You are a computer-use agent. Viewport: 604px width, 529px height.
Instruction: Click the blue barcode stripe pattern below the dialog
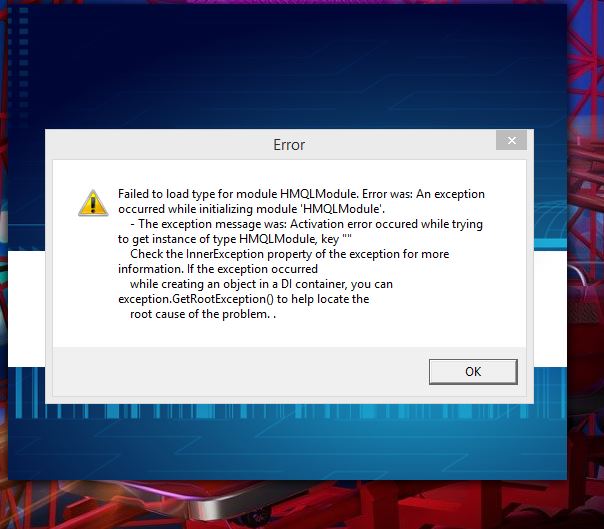[287, 411]
